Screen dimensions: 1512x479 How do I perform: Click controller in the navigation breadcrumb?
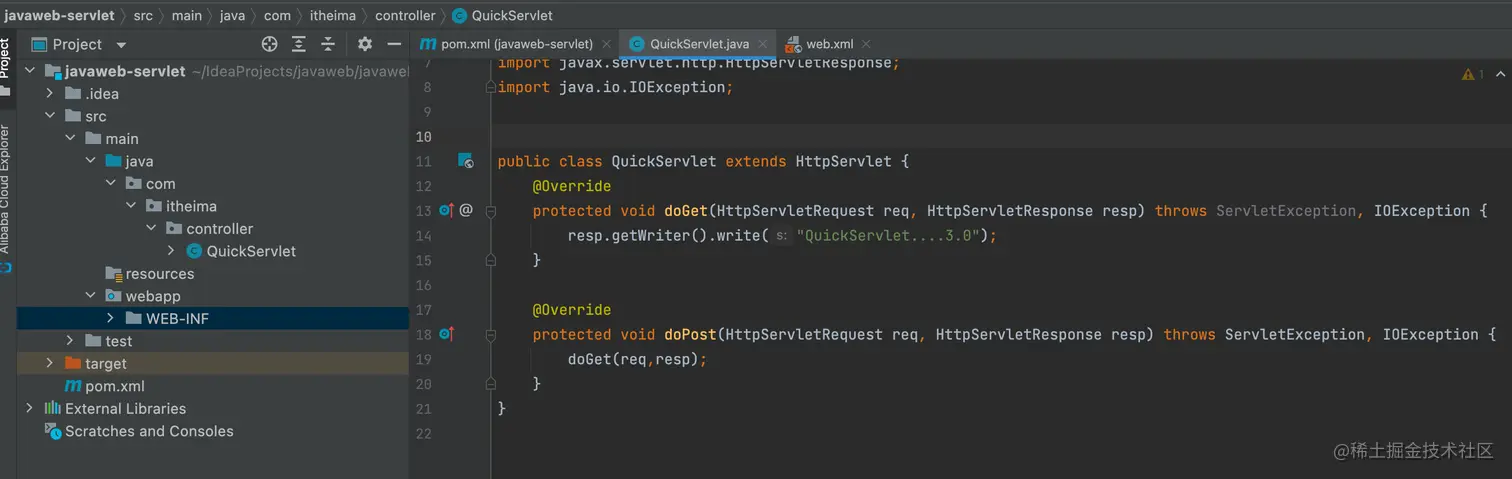(x=405, y=16)
